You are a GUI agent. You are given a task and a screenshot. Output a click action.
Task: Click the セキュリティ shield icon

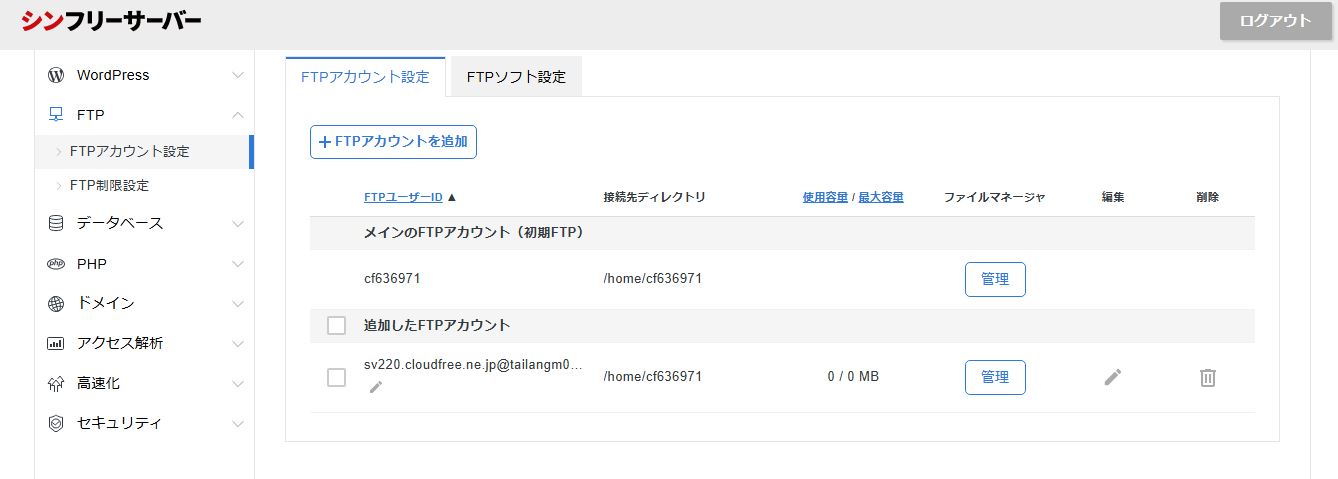(56, 423)
